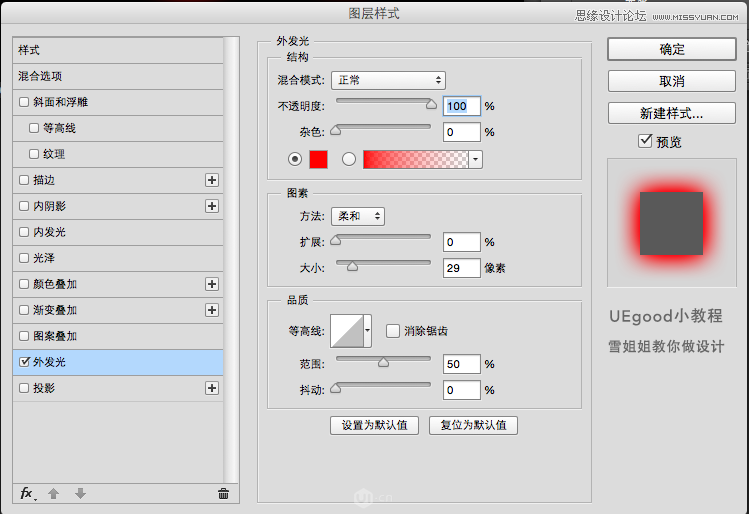This screenshot has height=514, width=749.
Task: Click plus icon next to 投影
Action: pyautogui.click(x=212, y=388)
